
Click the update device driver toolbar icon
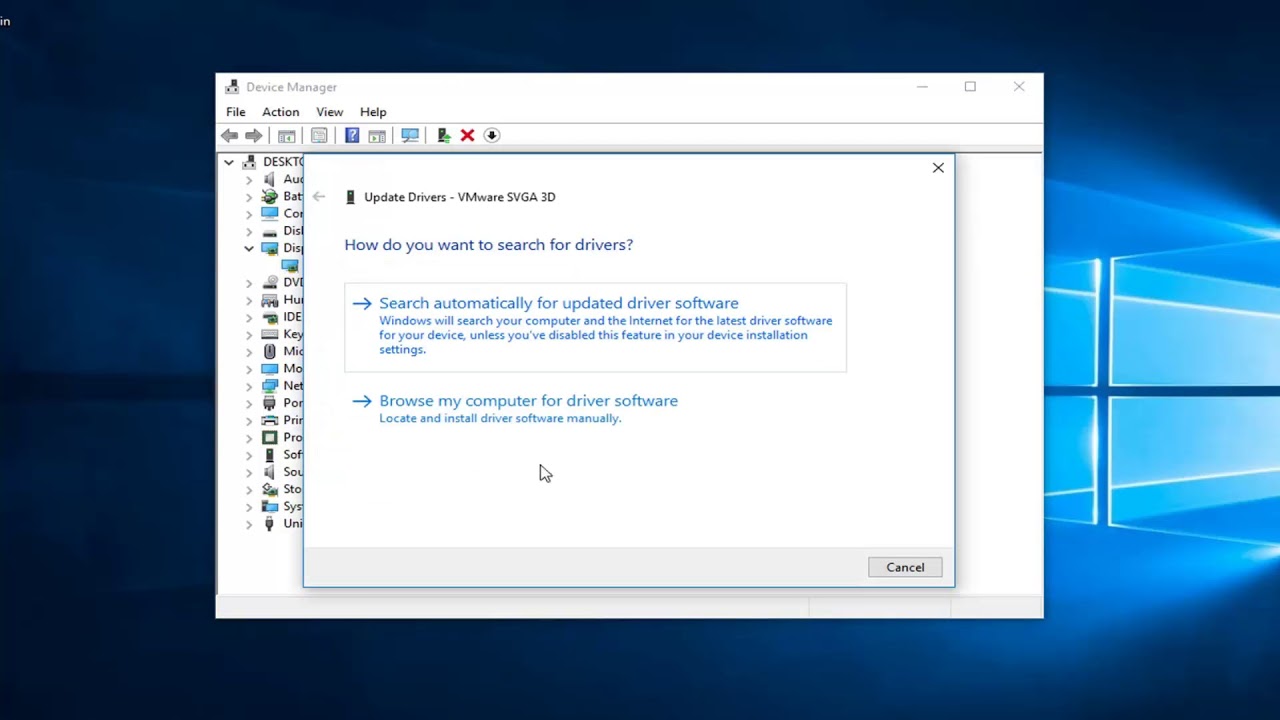click(444, 135)
